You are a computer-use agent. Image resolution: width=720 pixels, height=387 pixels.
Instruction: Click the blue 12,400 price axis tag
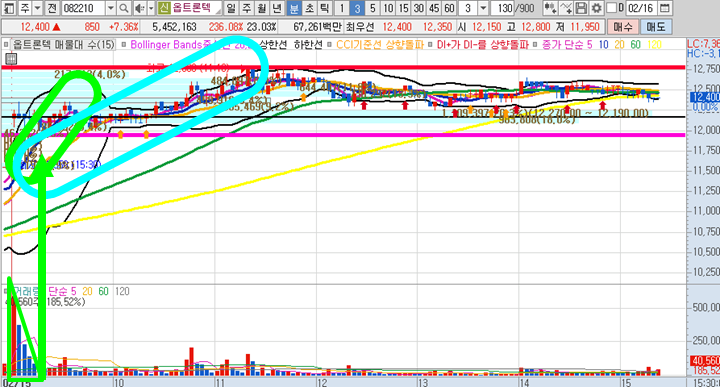click(x=705, y=97)
